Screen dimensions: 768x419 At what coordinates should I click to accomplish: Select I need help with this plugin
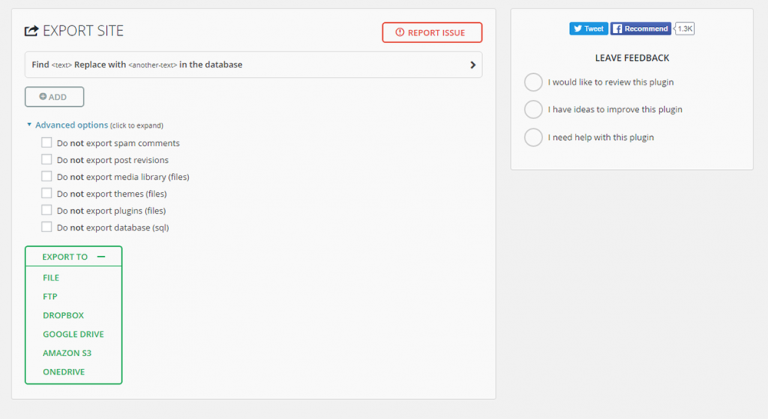click(x=534, y=137)
